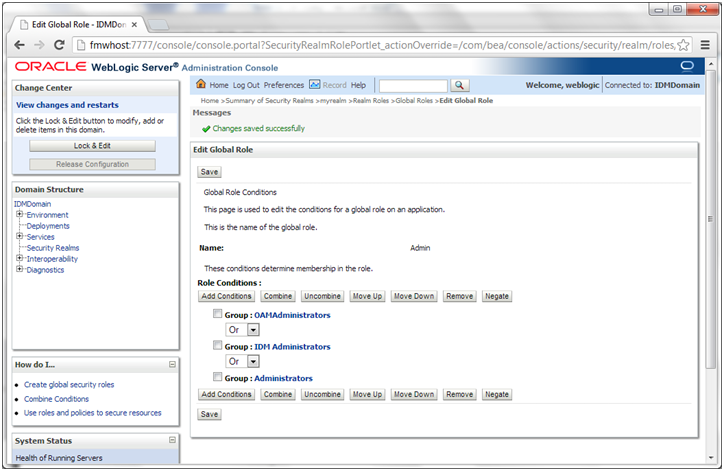The image size is (724, 471).
Task: Select IDMDomain root tree node
Action: (x=32, y=204)
